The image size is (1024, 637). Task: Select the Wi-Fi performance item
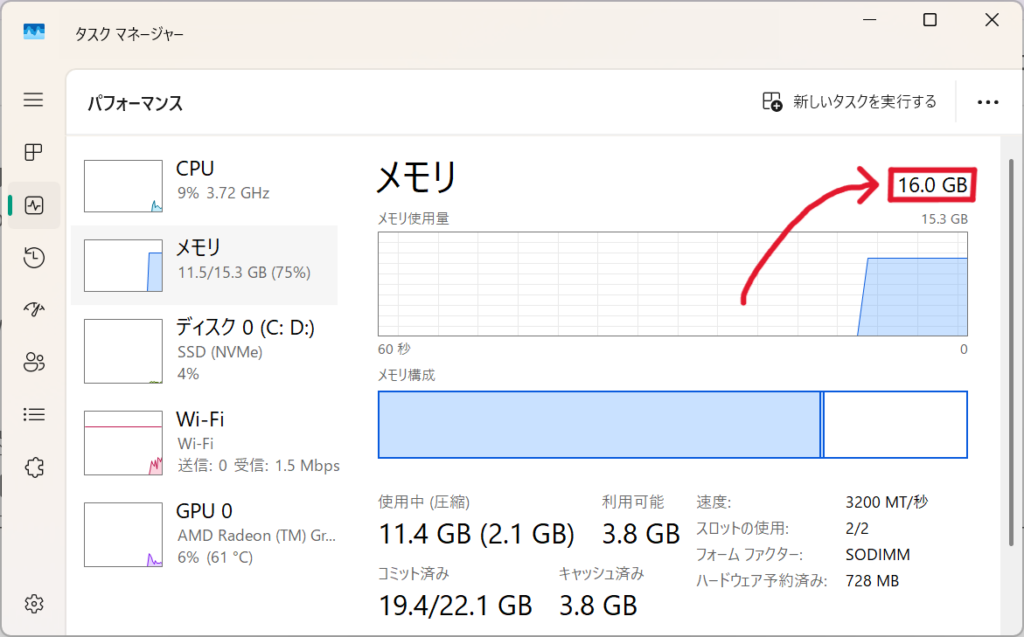point(205,442)
